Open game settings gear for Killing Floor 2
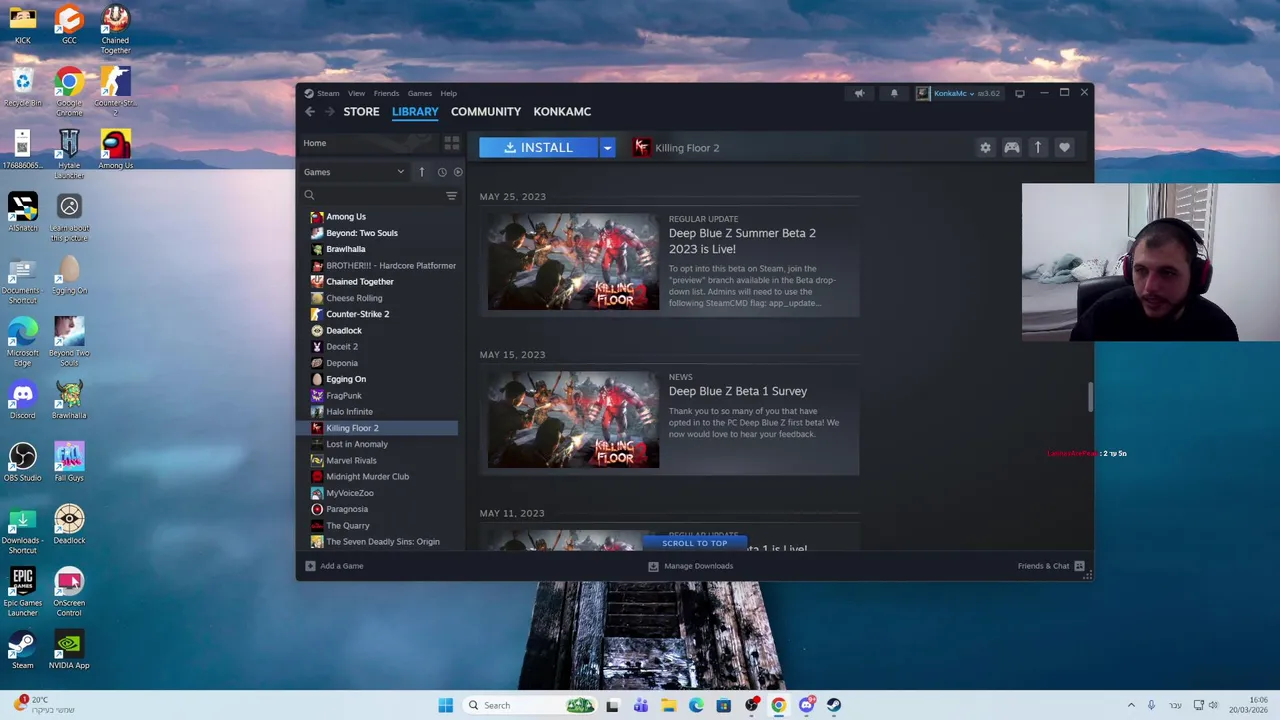Screen dimensions: 1280x720 tap(985, 148)
